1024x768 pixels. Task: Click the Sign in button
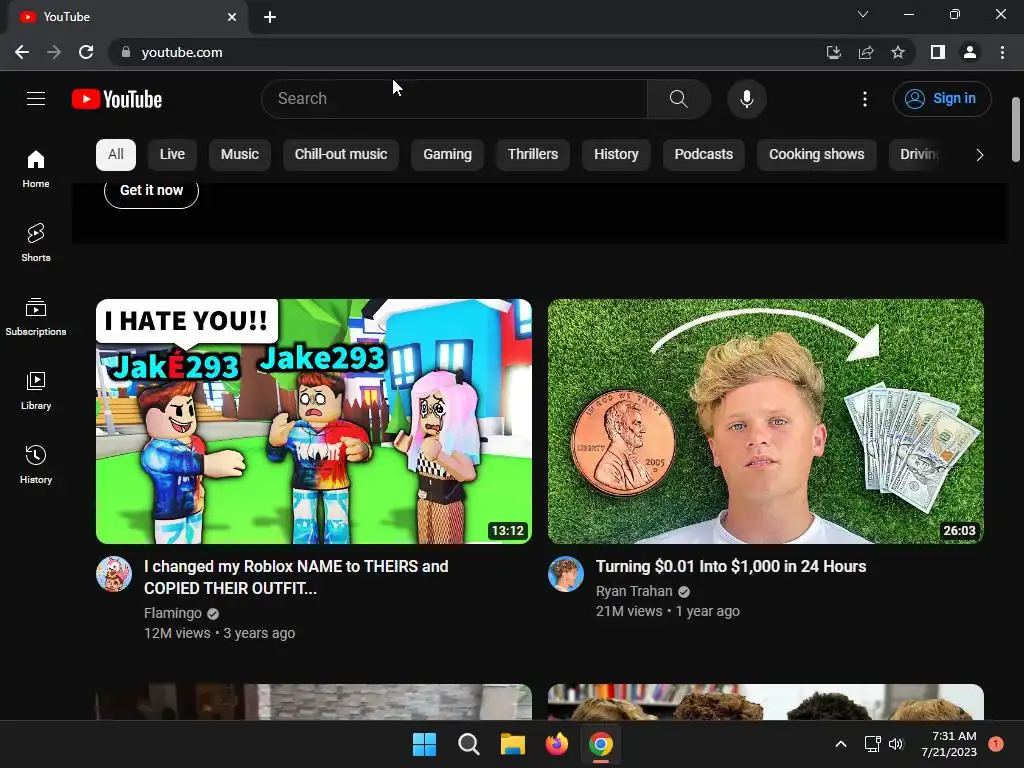(x=942, y=99)
